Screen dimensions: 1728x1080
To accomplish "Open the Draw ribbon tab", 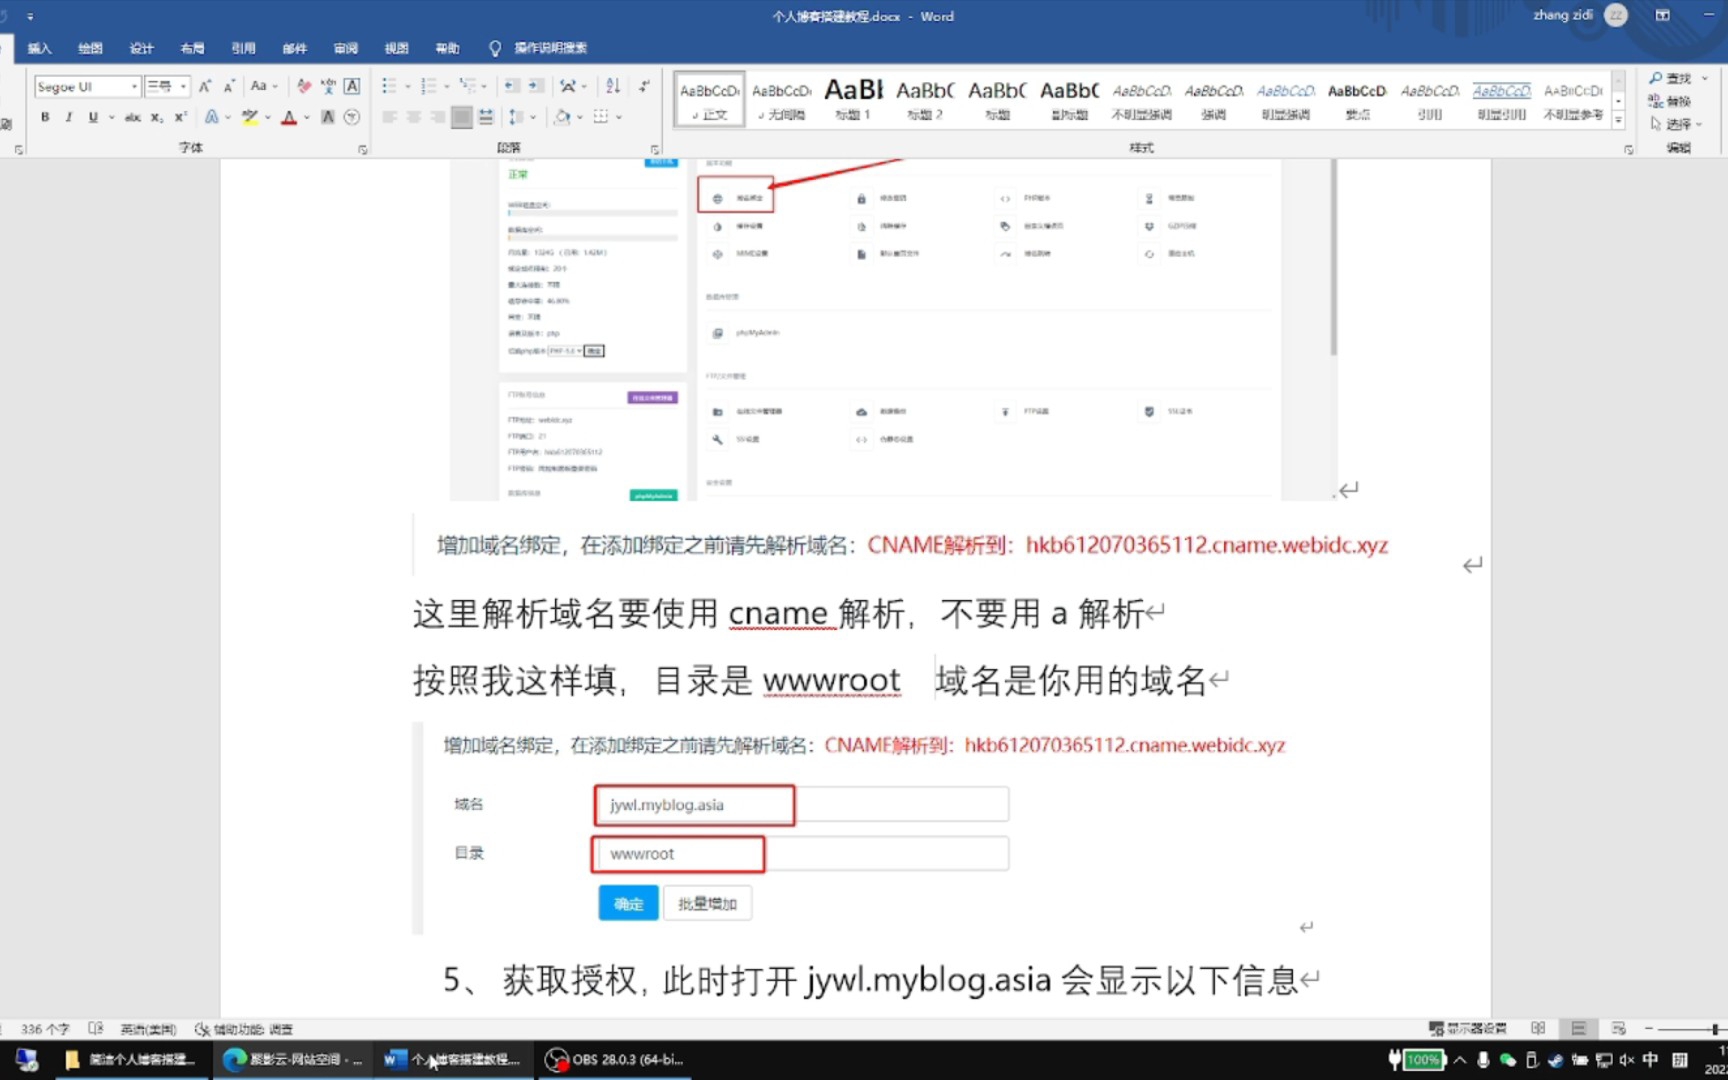I will [90, 48].
